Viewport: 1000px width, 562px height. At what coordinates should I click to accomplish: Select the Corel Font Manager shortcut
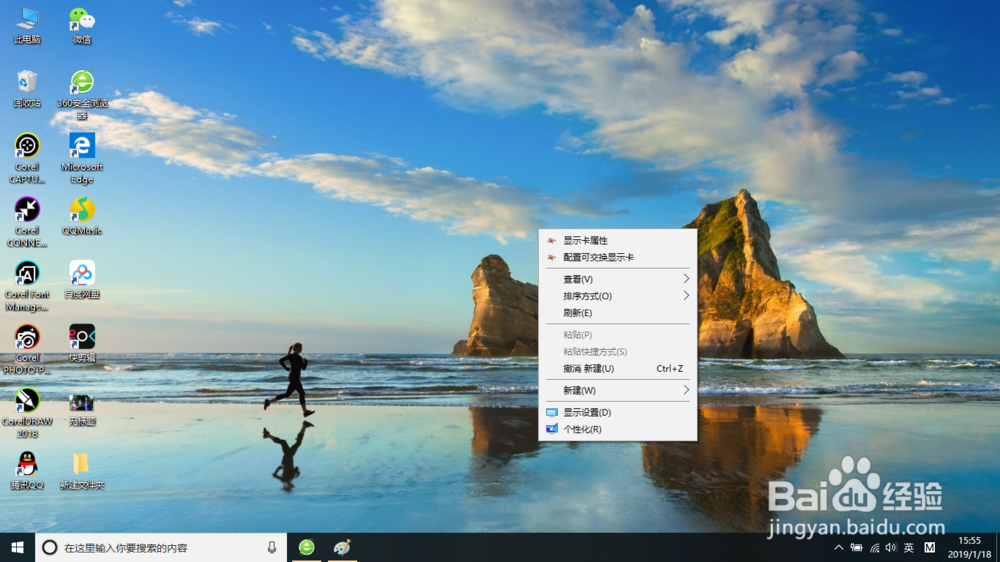click(27, 286)
